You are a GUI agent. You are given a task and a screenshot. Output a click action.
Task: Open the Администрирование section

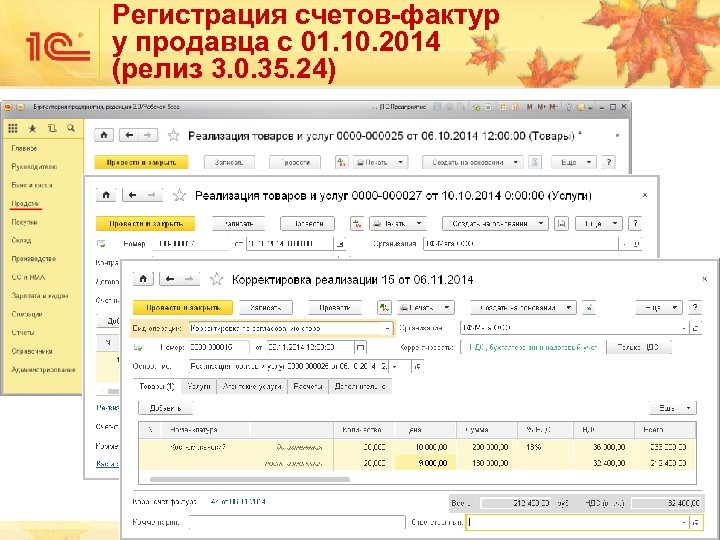(43, 370)
